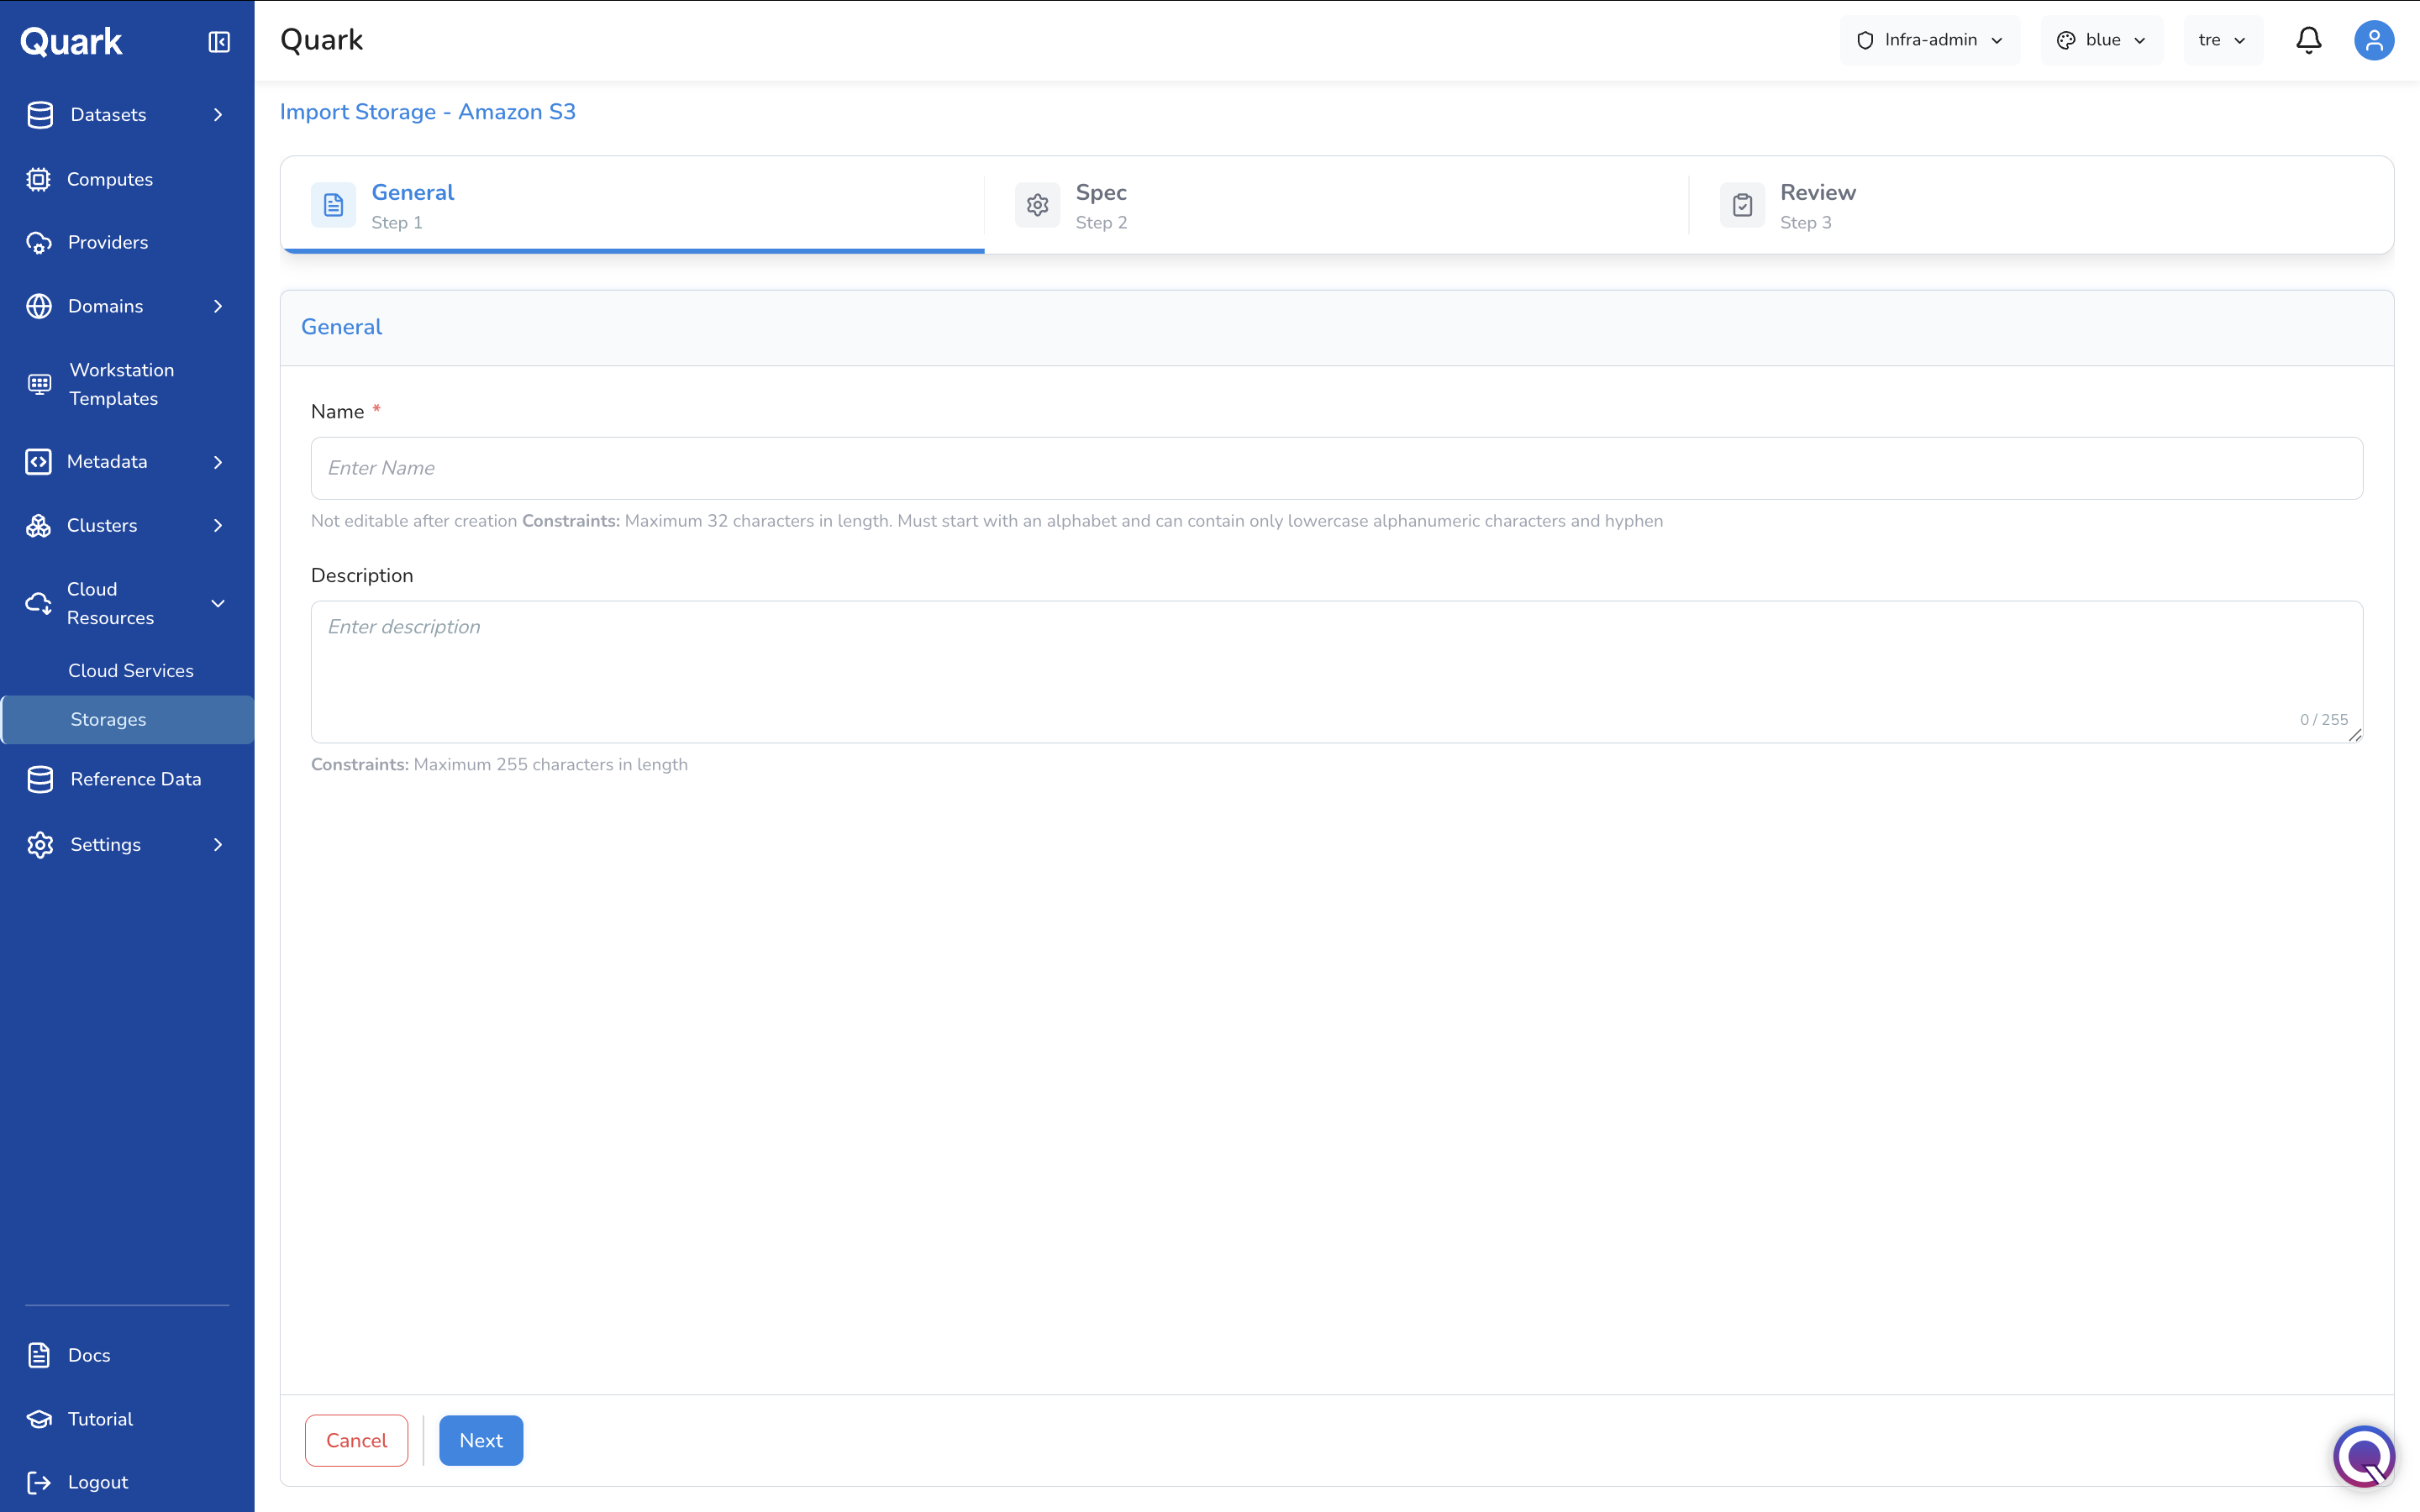Click the Spec step gear icon
The image size is (2420, 1512).
click(1037, 205)
